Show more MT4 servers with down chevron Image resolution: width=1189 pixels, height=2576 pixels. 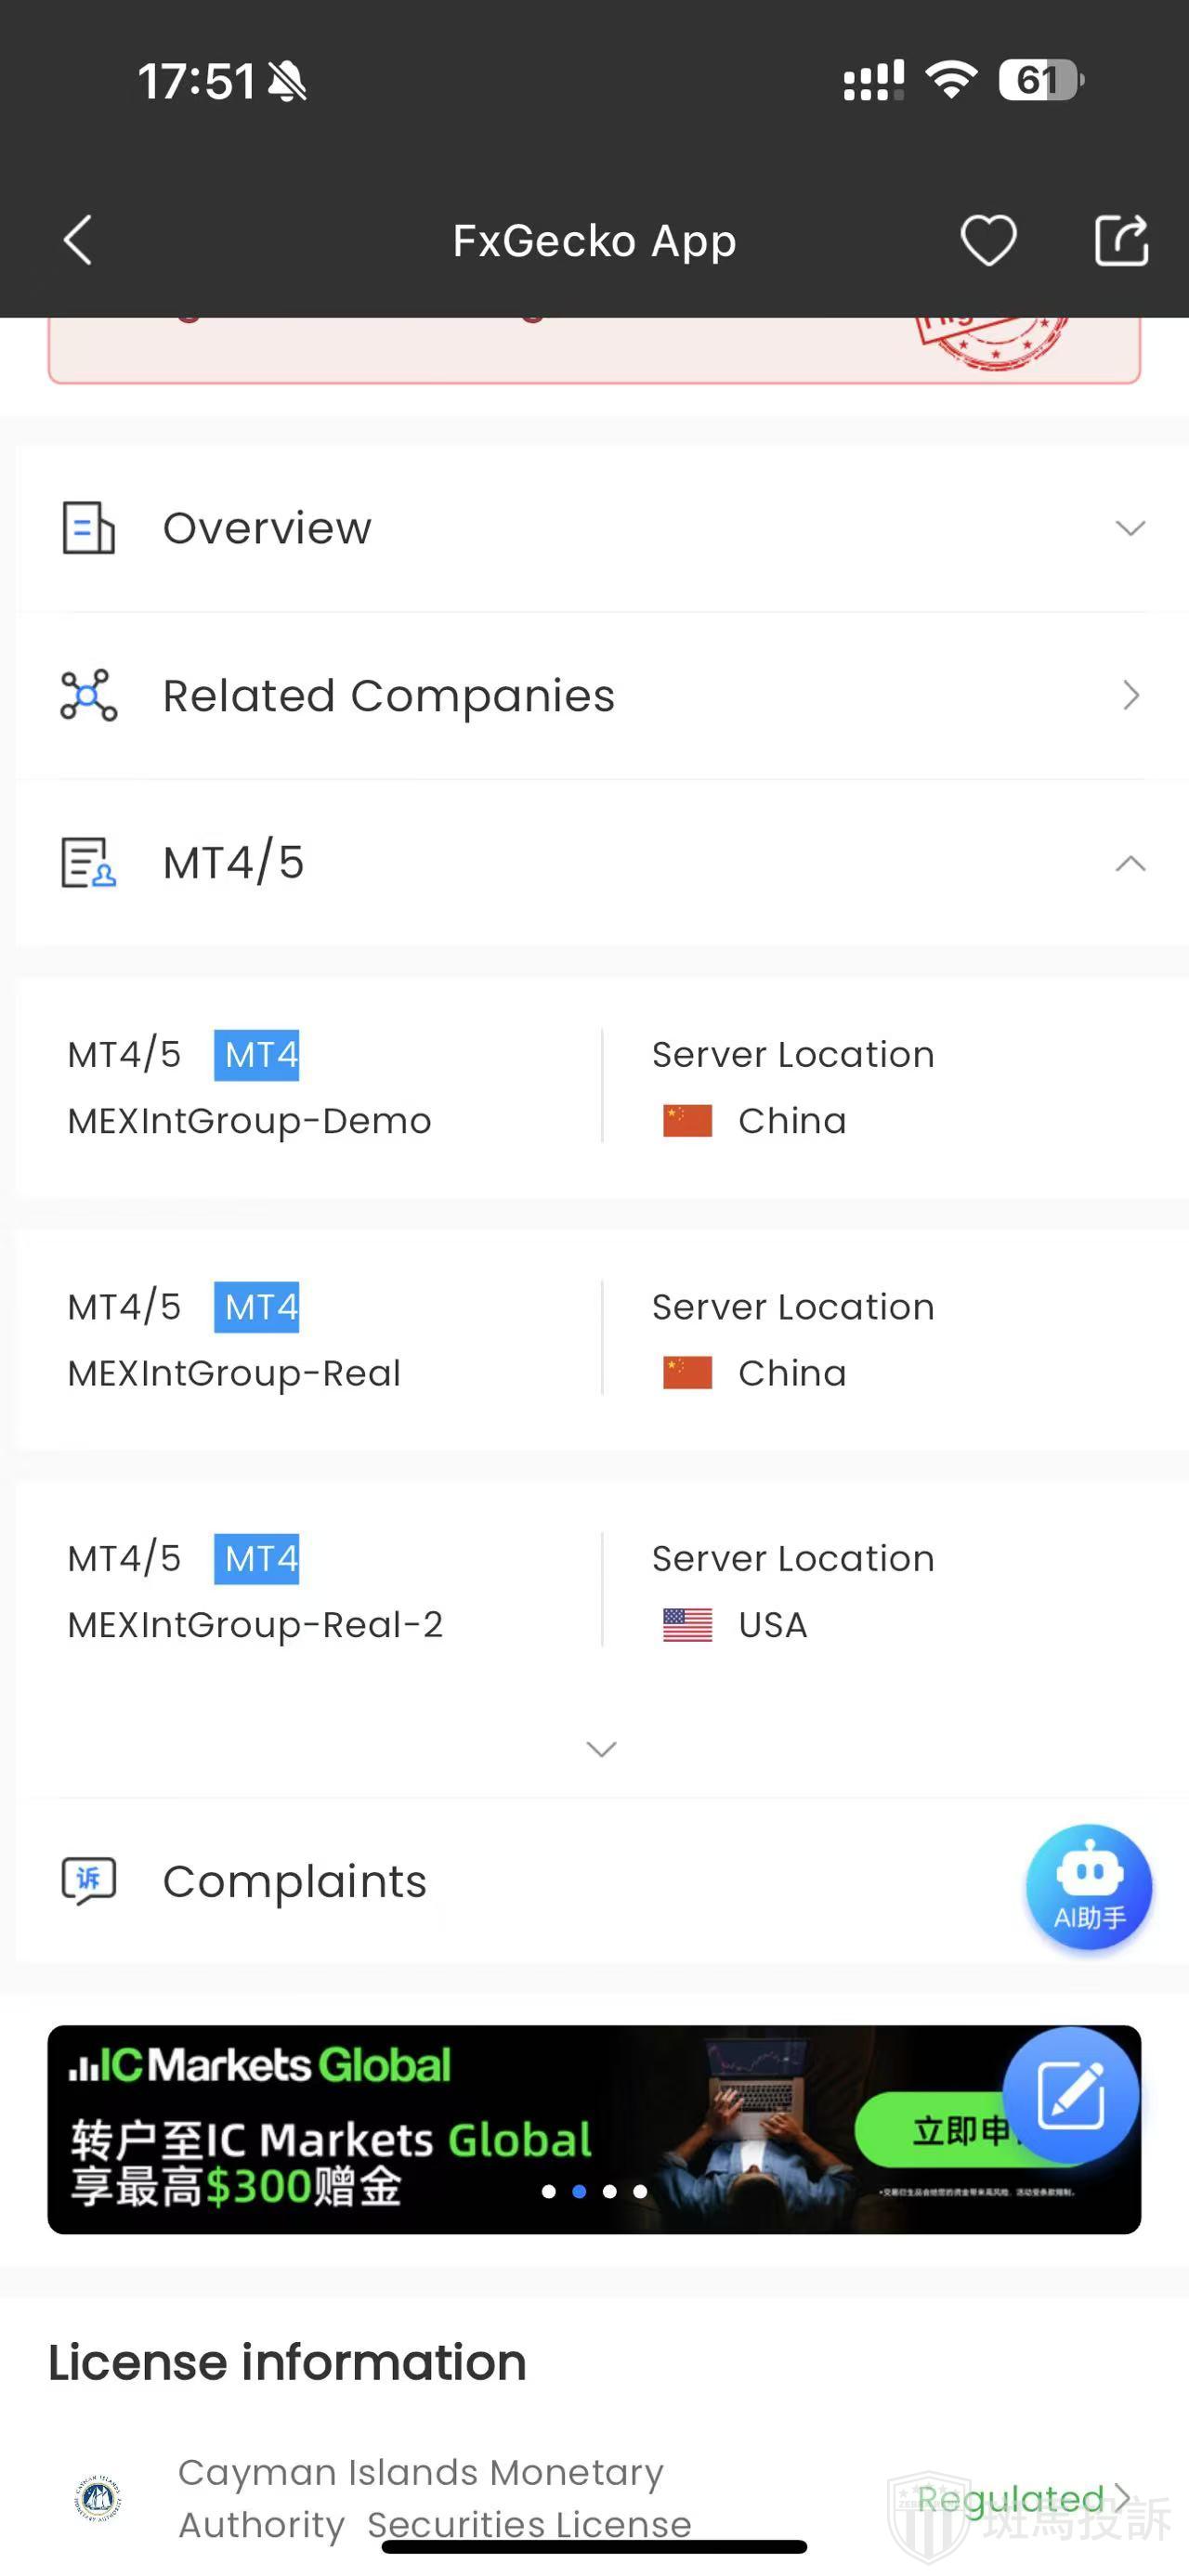point(601,1749)
